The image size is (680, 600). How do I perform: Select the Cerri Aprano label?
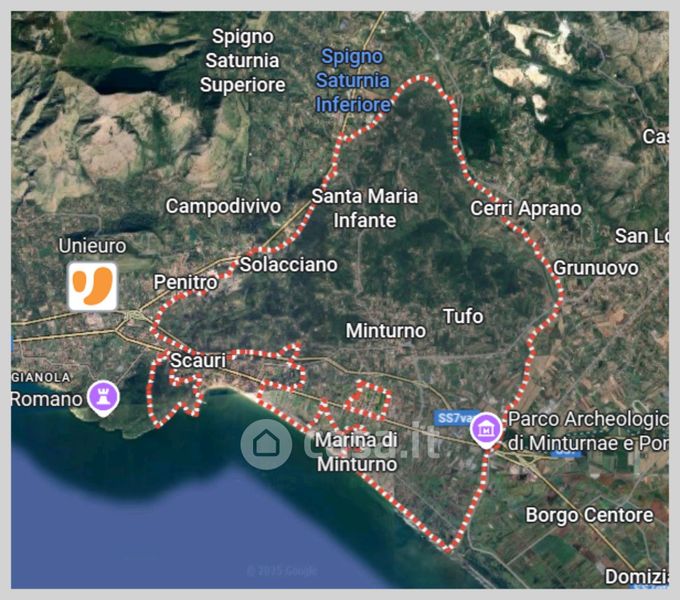pos(526,209)
